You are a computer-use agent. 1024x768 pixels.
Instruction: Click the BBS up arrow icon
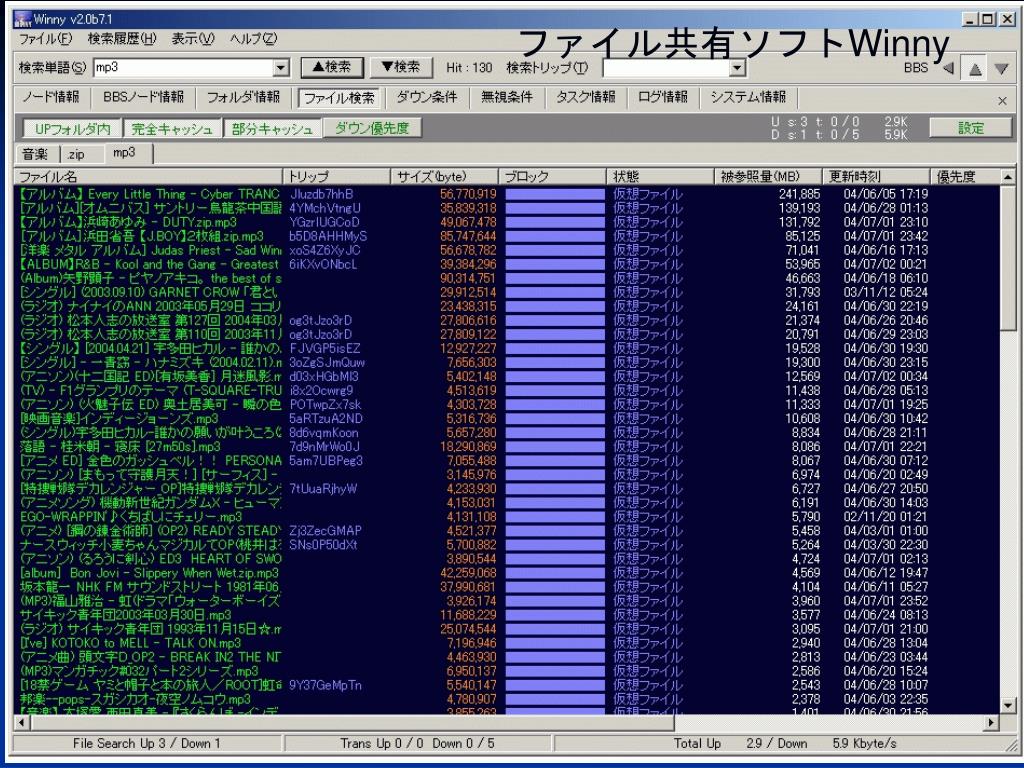pos(975,69)
